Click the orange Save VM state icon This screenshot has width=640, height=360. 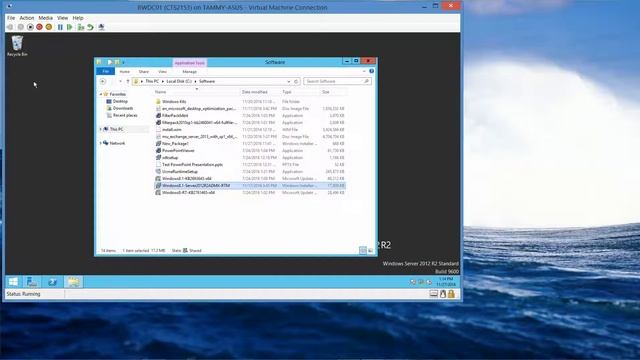point(49,27)
